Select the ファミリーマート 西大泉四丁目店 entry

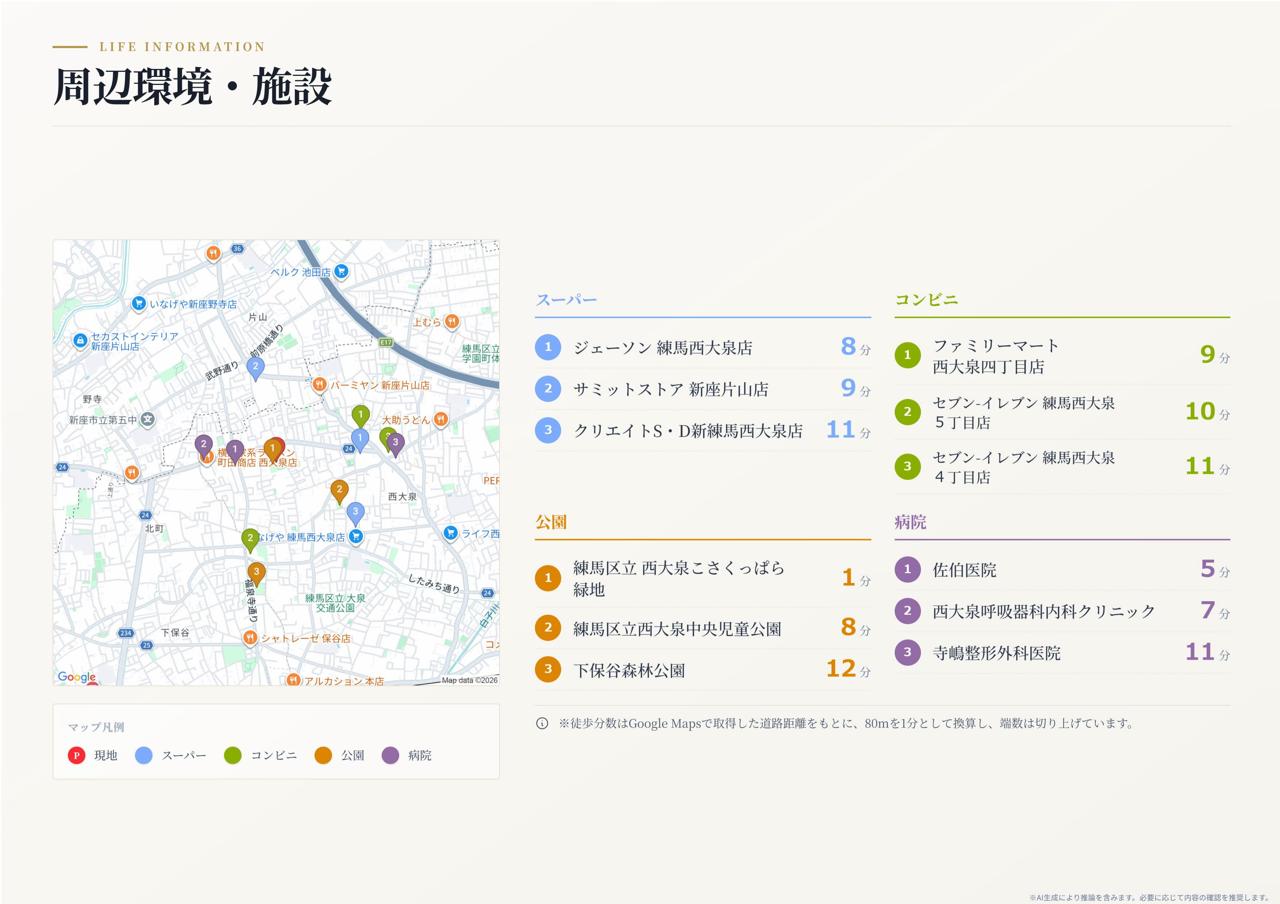coord(1062,355)
